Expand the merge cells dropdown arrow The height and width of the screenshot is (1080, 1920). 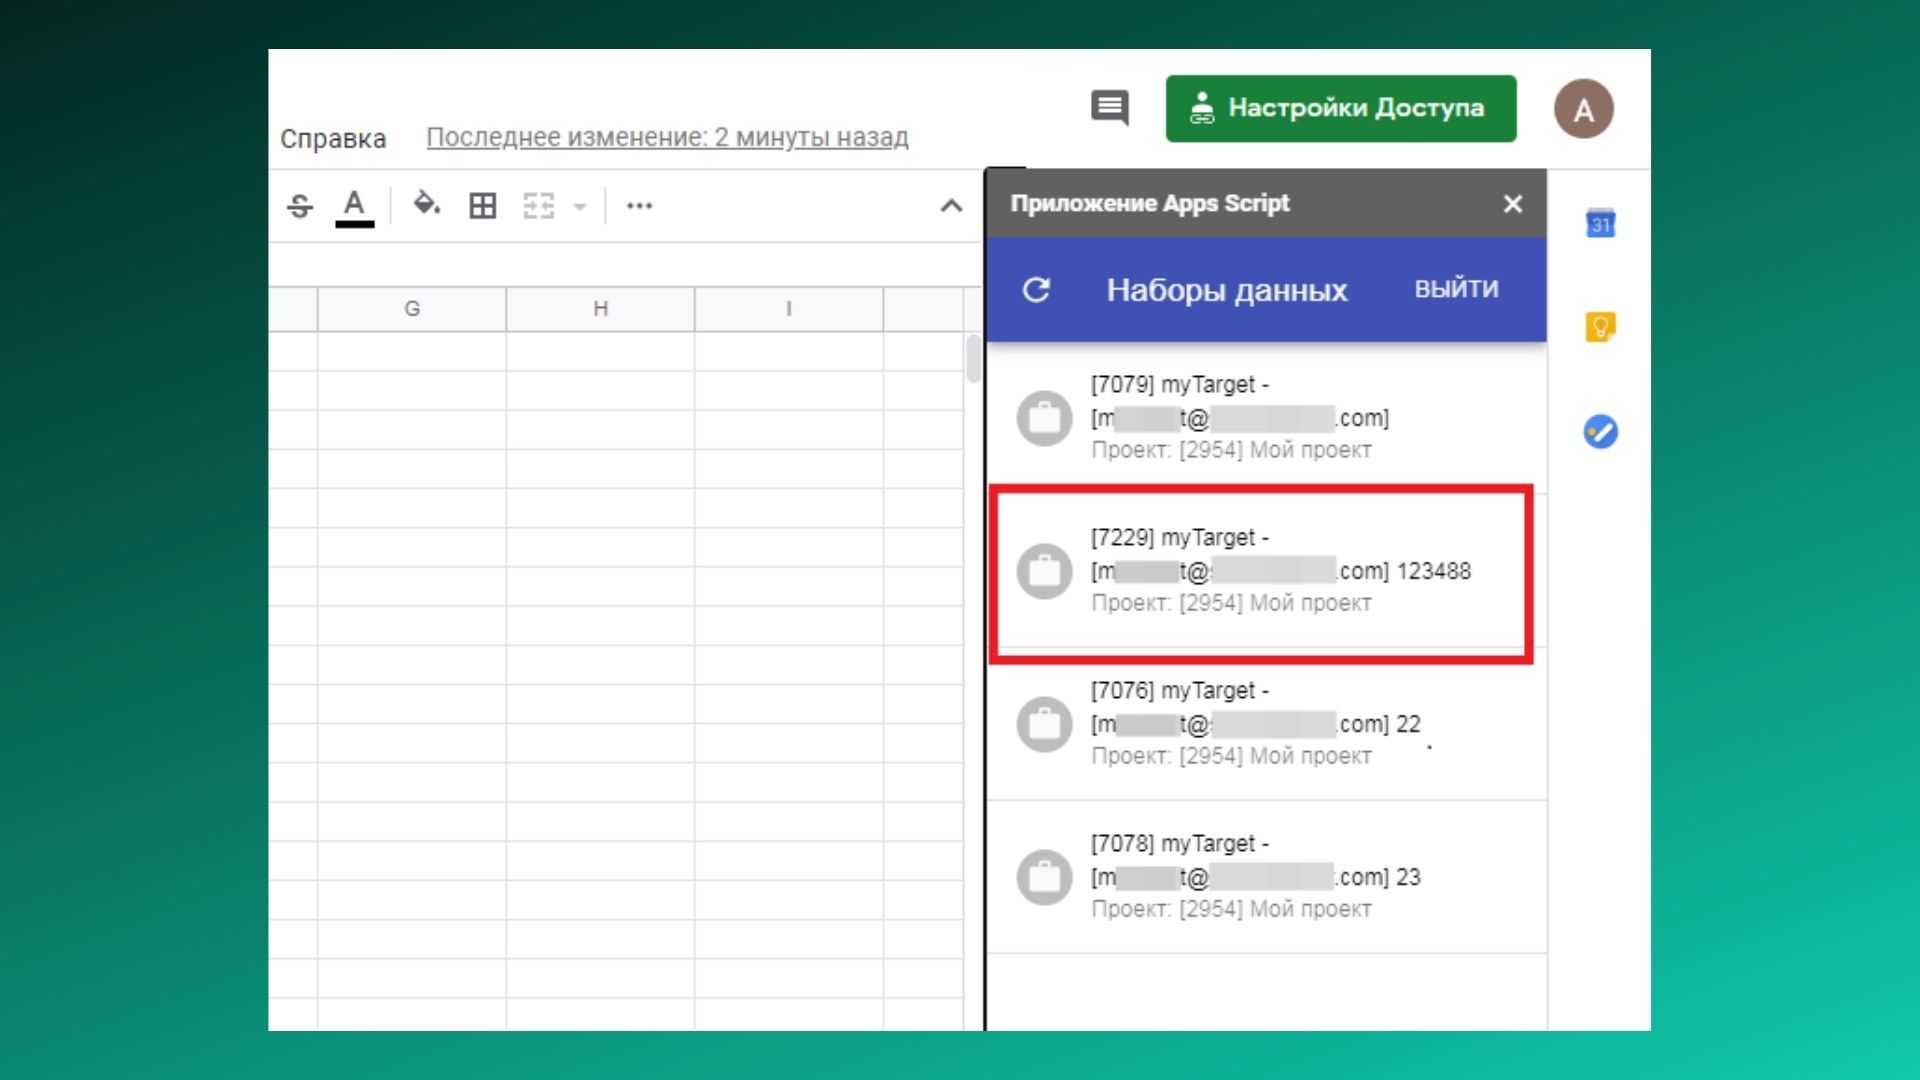pos(580,207)
